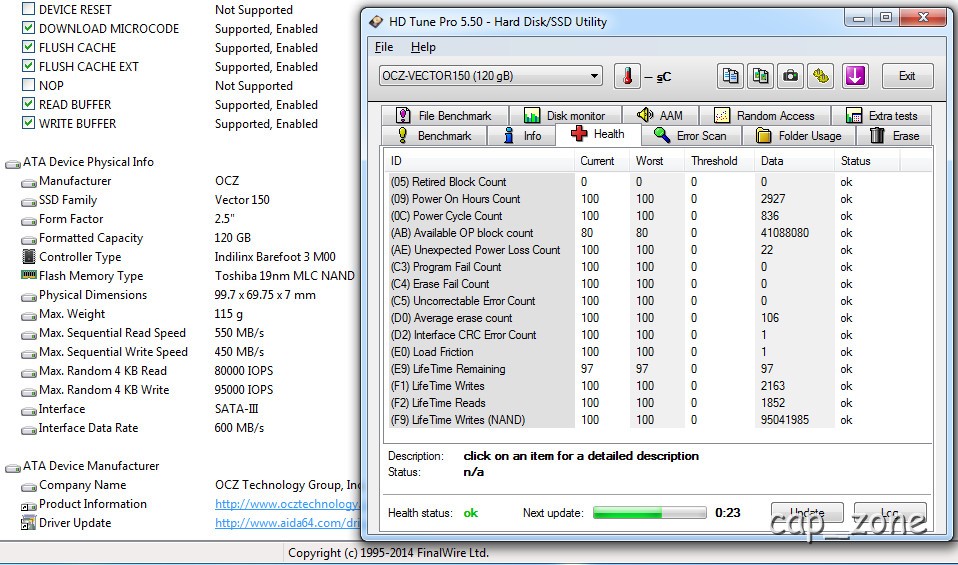Click the Product Information icon in AIDA64
This screenshot has height=565, width=958.
[29, 505]
